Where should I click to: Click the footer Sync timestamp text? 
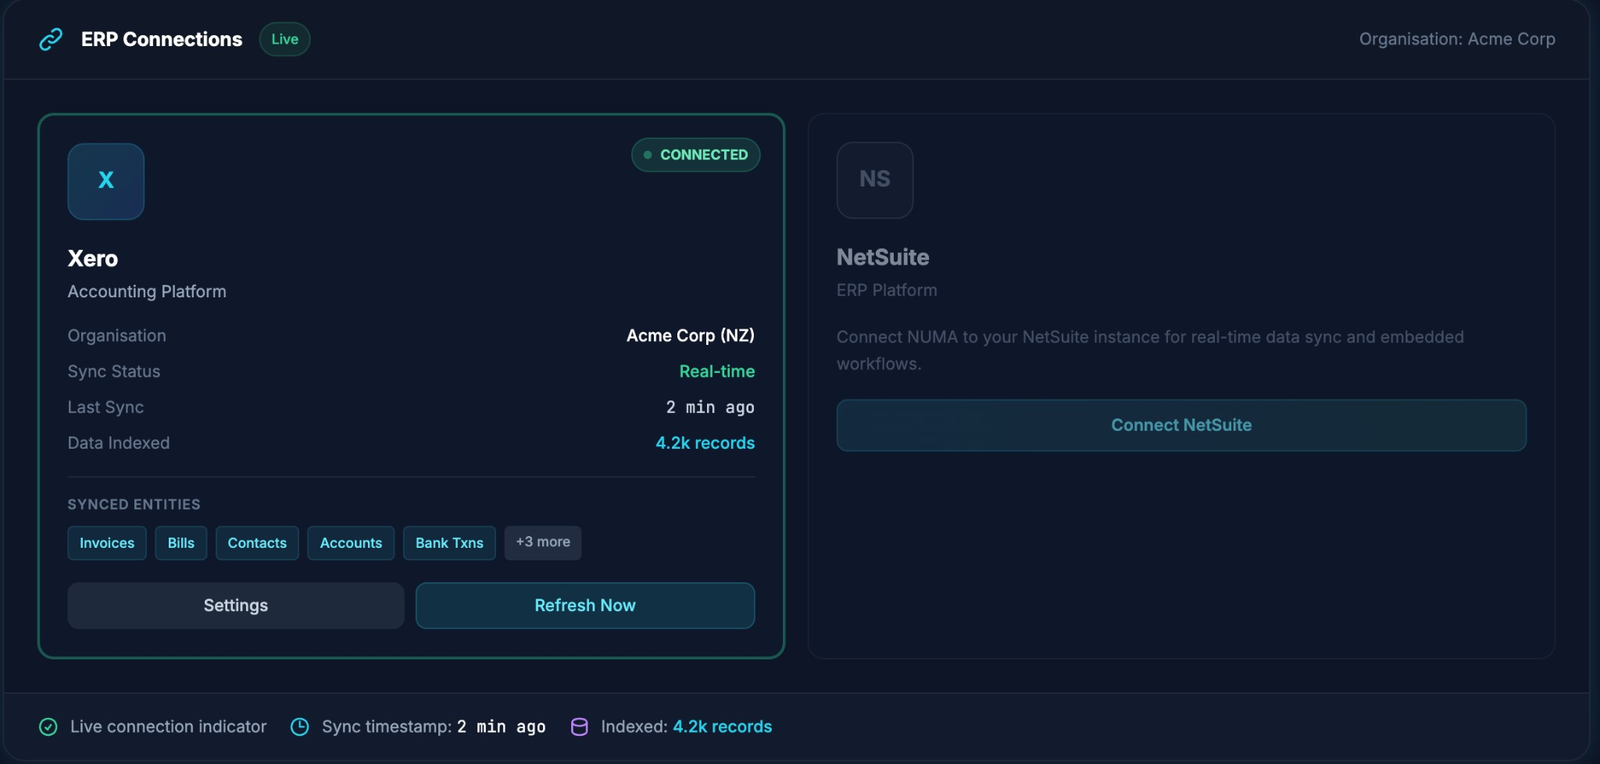pos(434,727)
